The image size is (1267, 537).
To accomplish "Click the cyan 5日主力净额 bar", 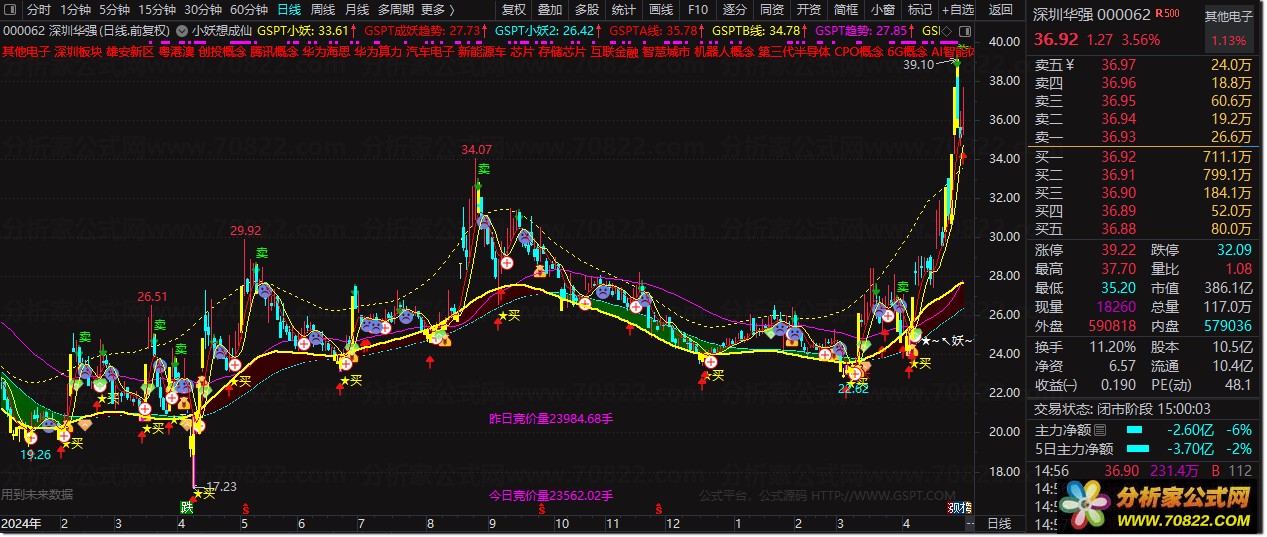I will 1137,448.
